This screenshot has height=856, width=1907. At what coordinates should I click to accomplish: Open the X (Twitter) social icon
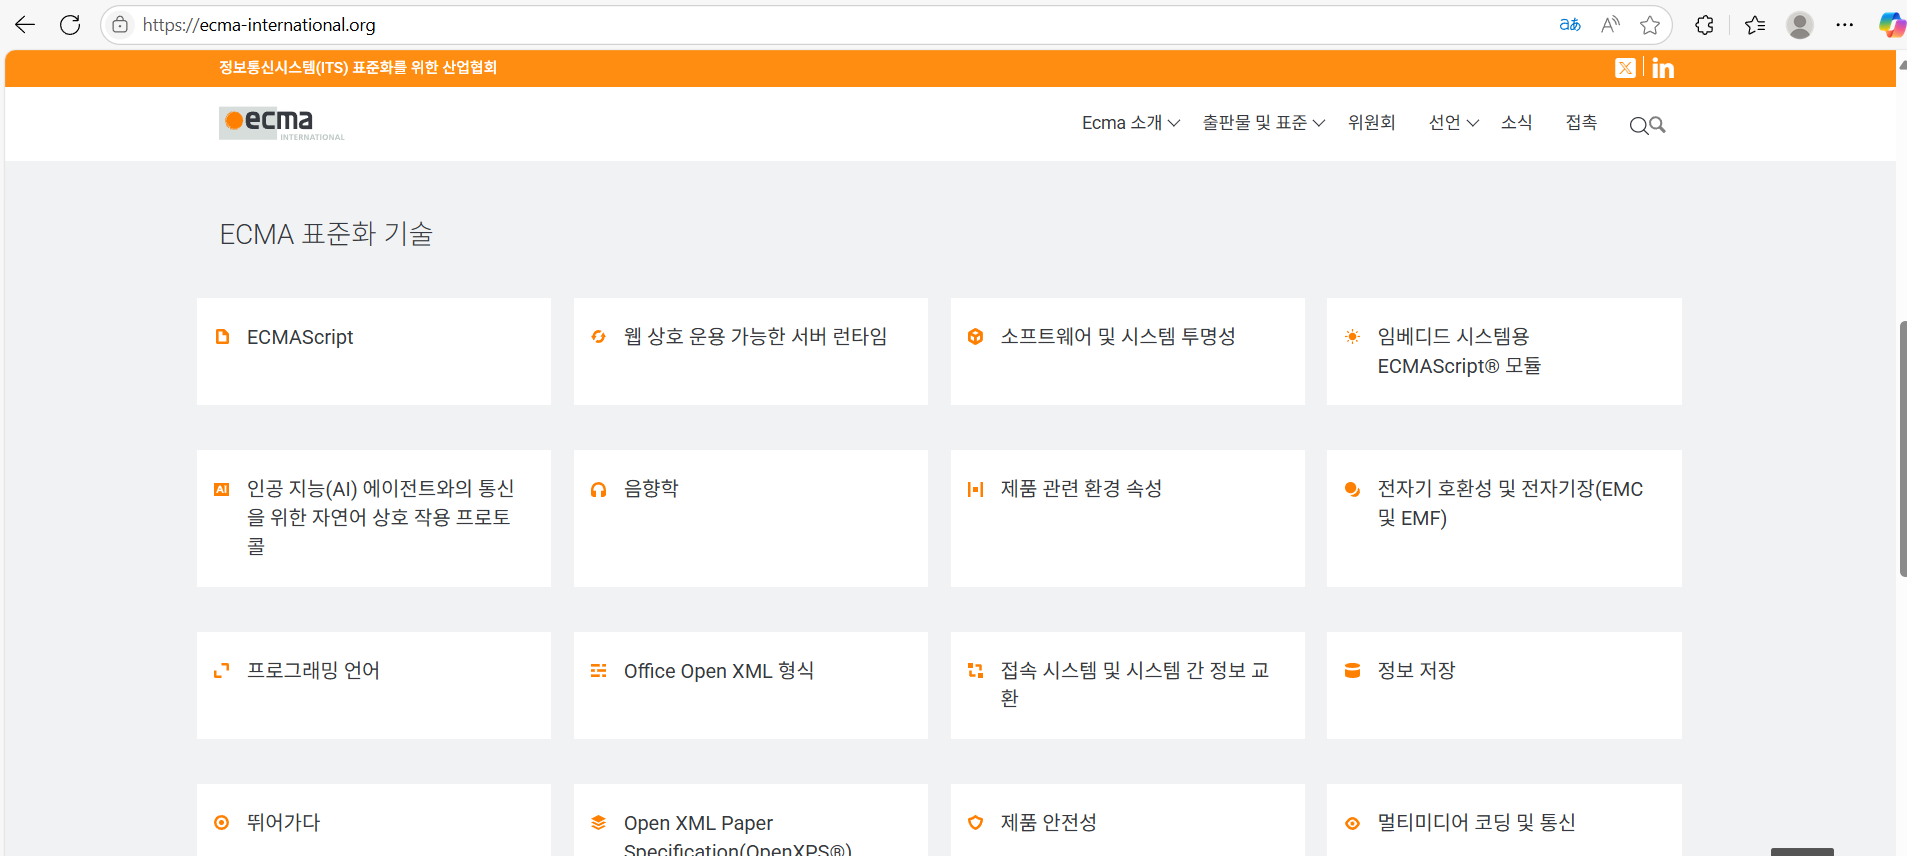point(1625,68)
